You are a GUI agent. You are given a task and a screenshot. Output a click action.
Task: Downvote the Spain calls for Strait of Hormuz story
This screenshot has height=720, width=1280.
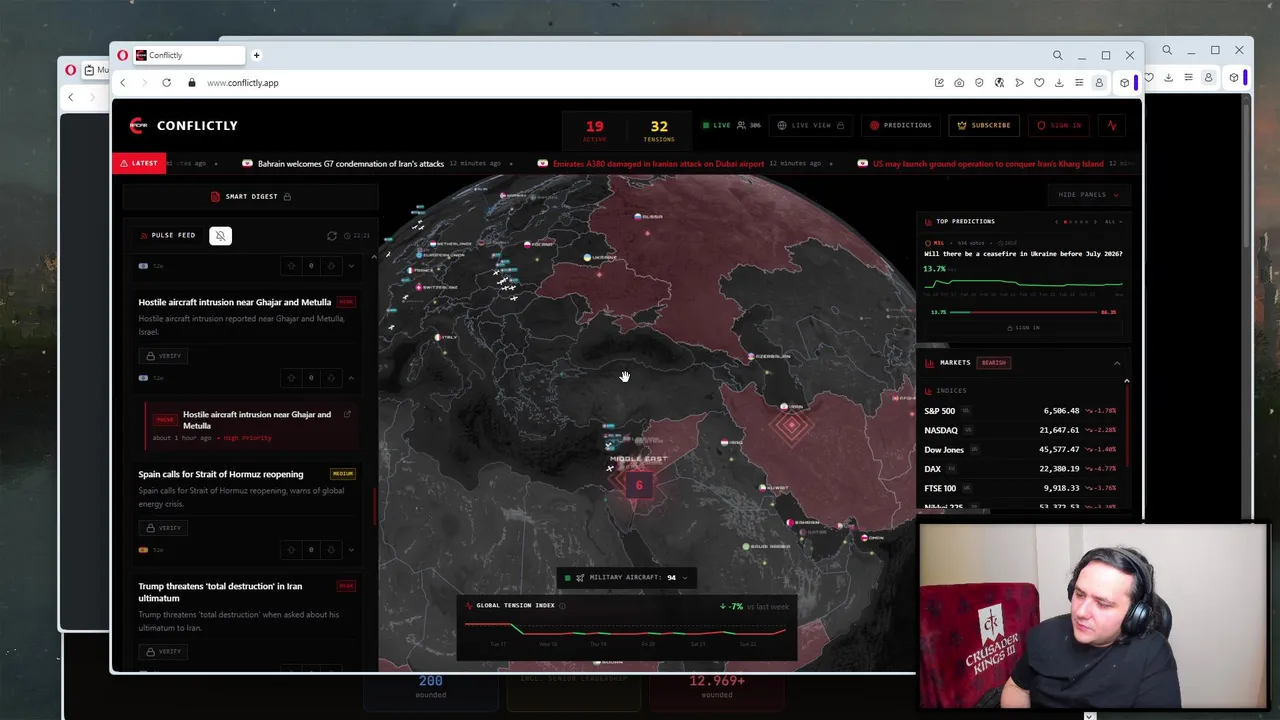pyautogui.click(x=331, y=550)
